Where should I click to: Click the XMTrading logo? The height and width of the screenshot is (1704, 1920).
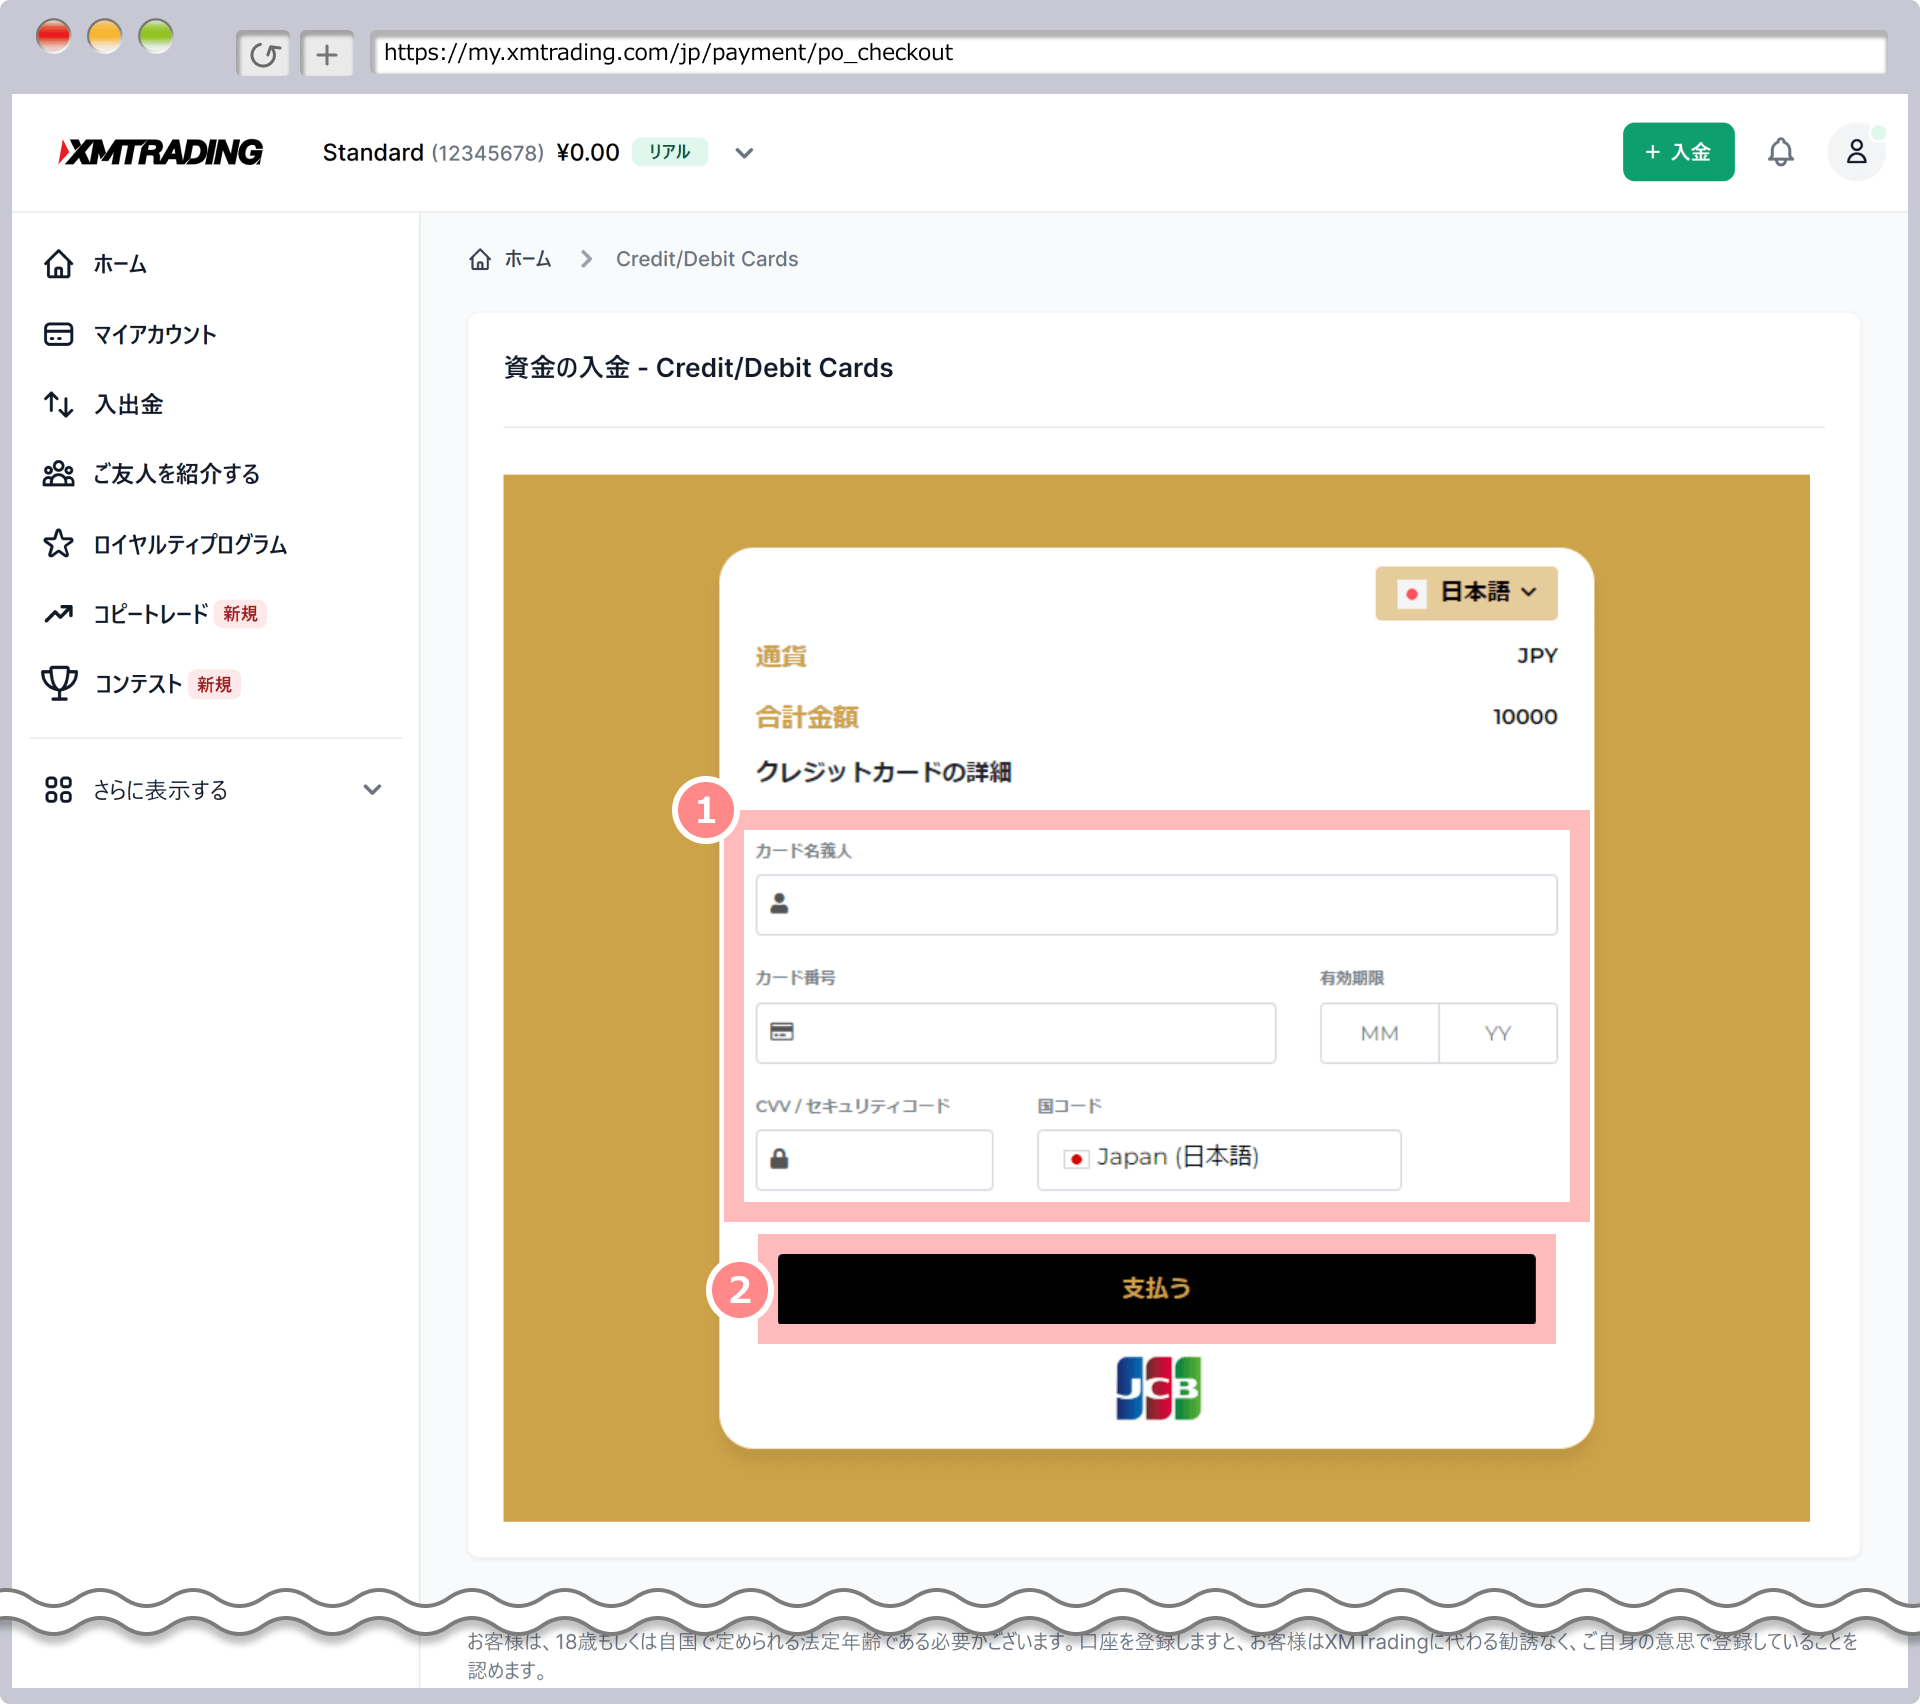click(x=161, y=152)
